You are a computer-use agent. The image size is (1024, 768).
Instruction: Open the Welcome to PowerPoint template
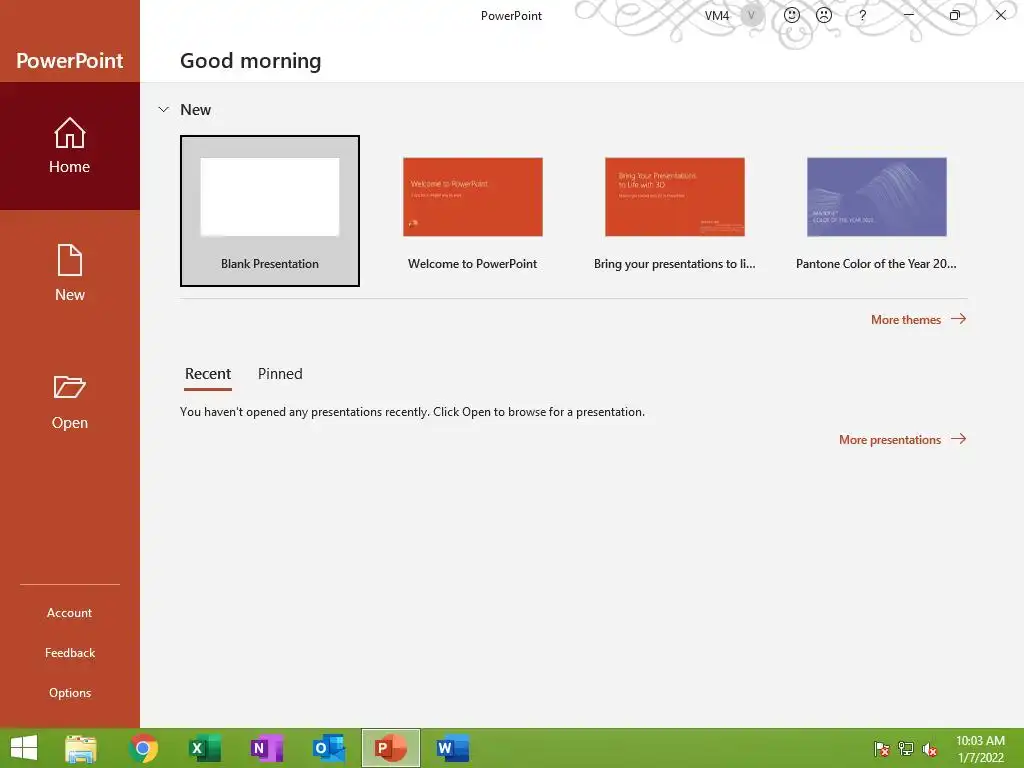pyautogui.click(x=472, y=211)
